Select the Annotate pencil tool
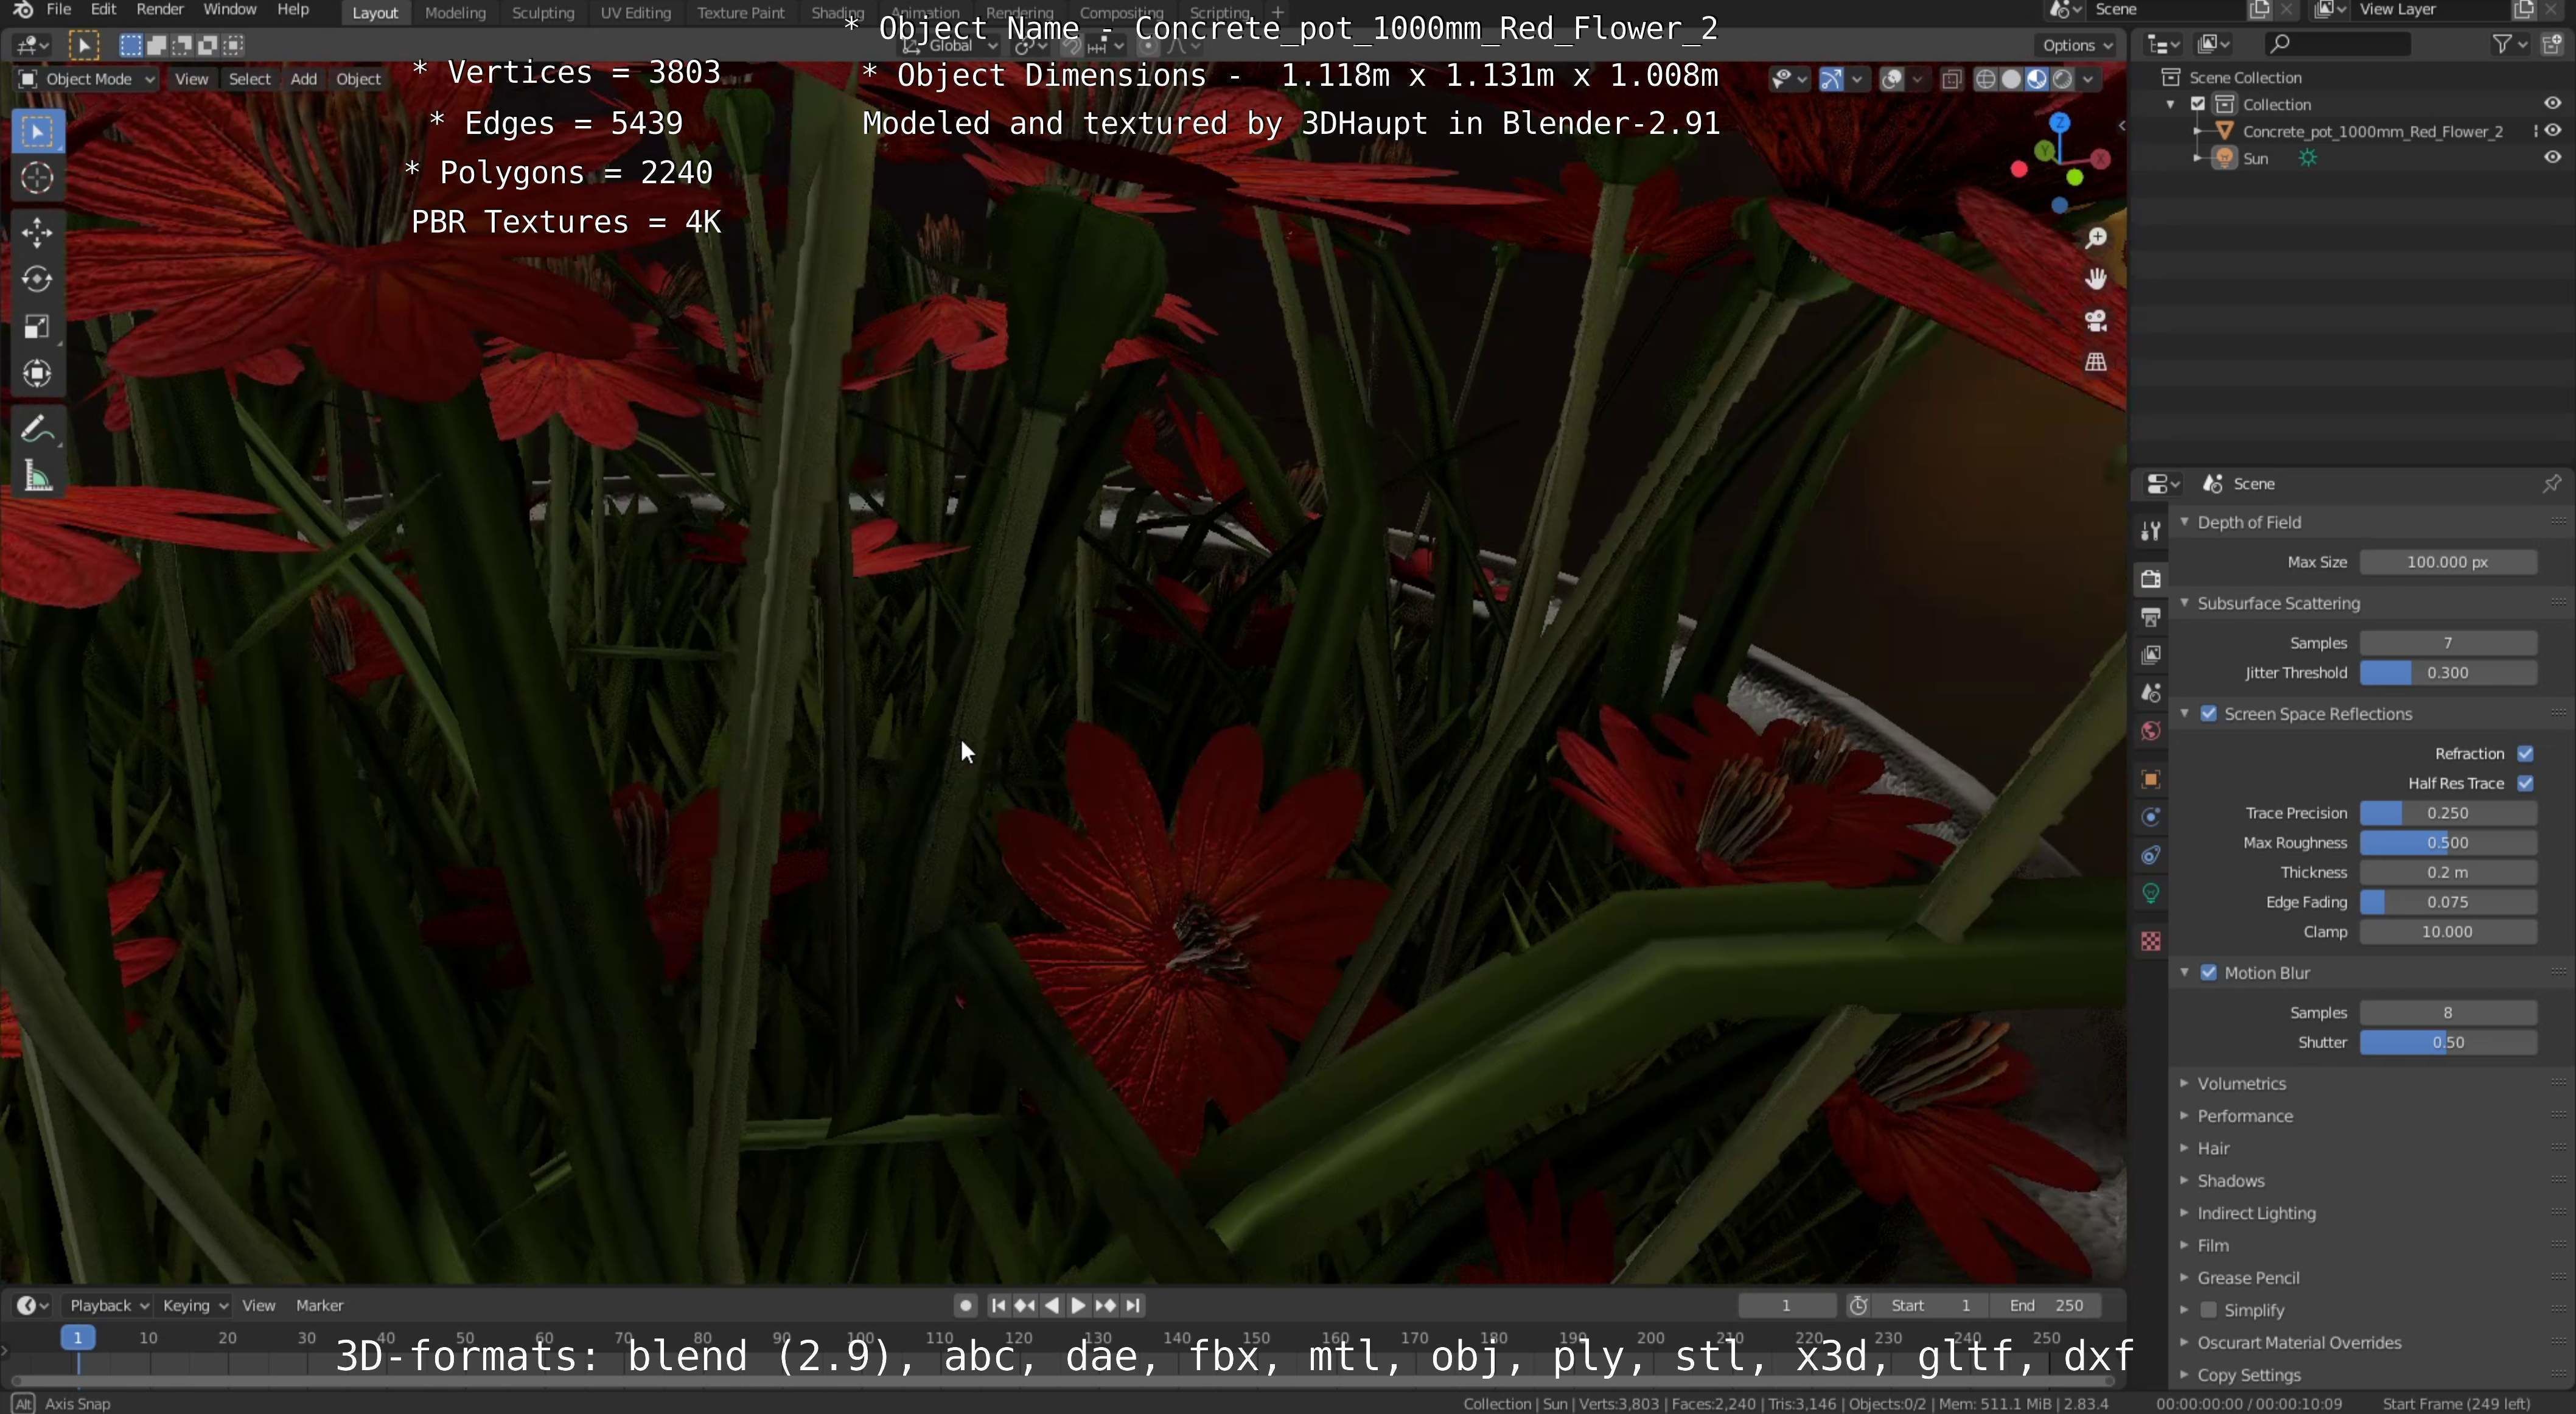Screen dimensions: 2576x1414 (38, 430)
